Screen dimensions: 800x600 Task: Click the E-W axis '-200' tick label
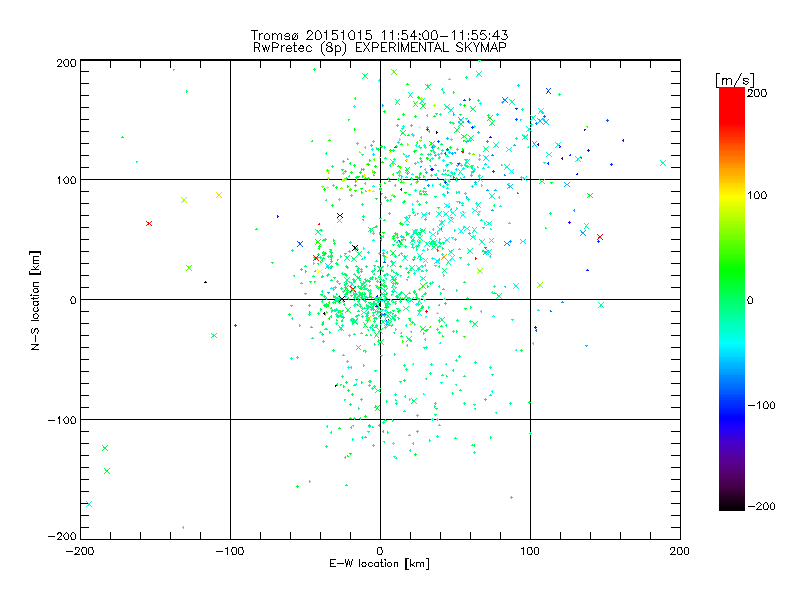point(81,551)
